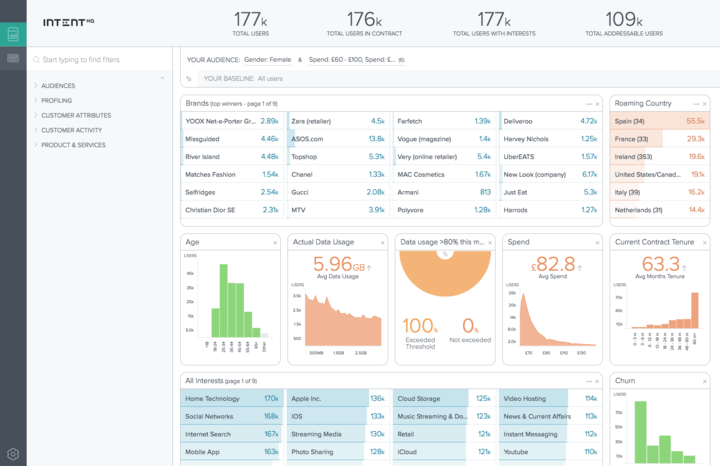Click the tallest bar in Contract Tenure chart
Viewport: 720px width, 466px height.
tap(695, 310)
